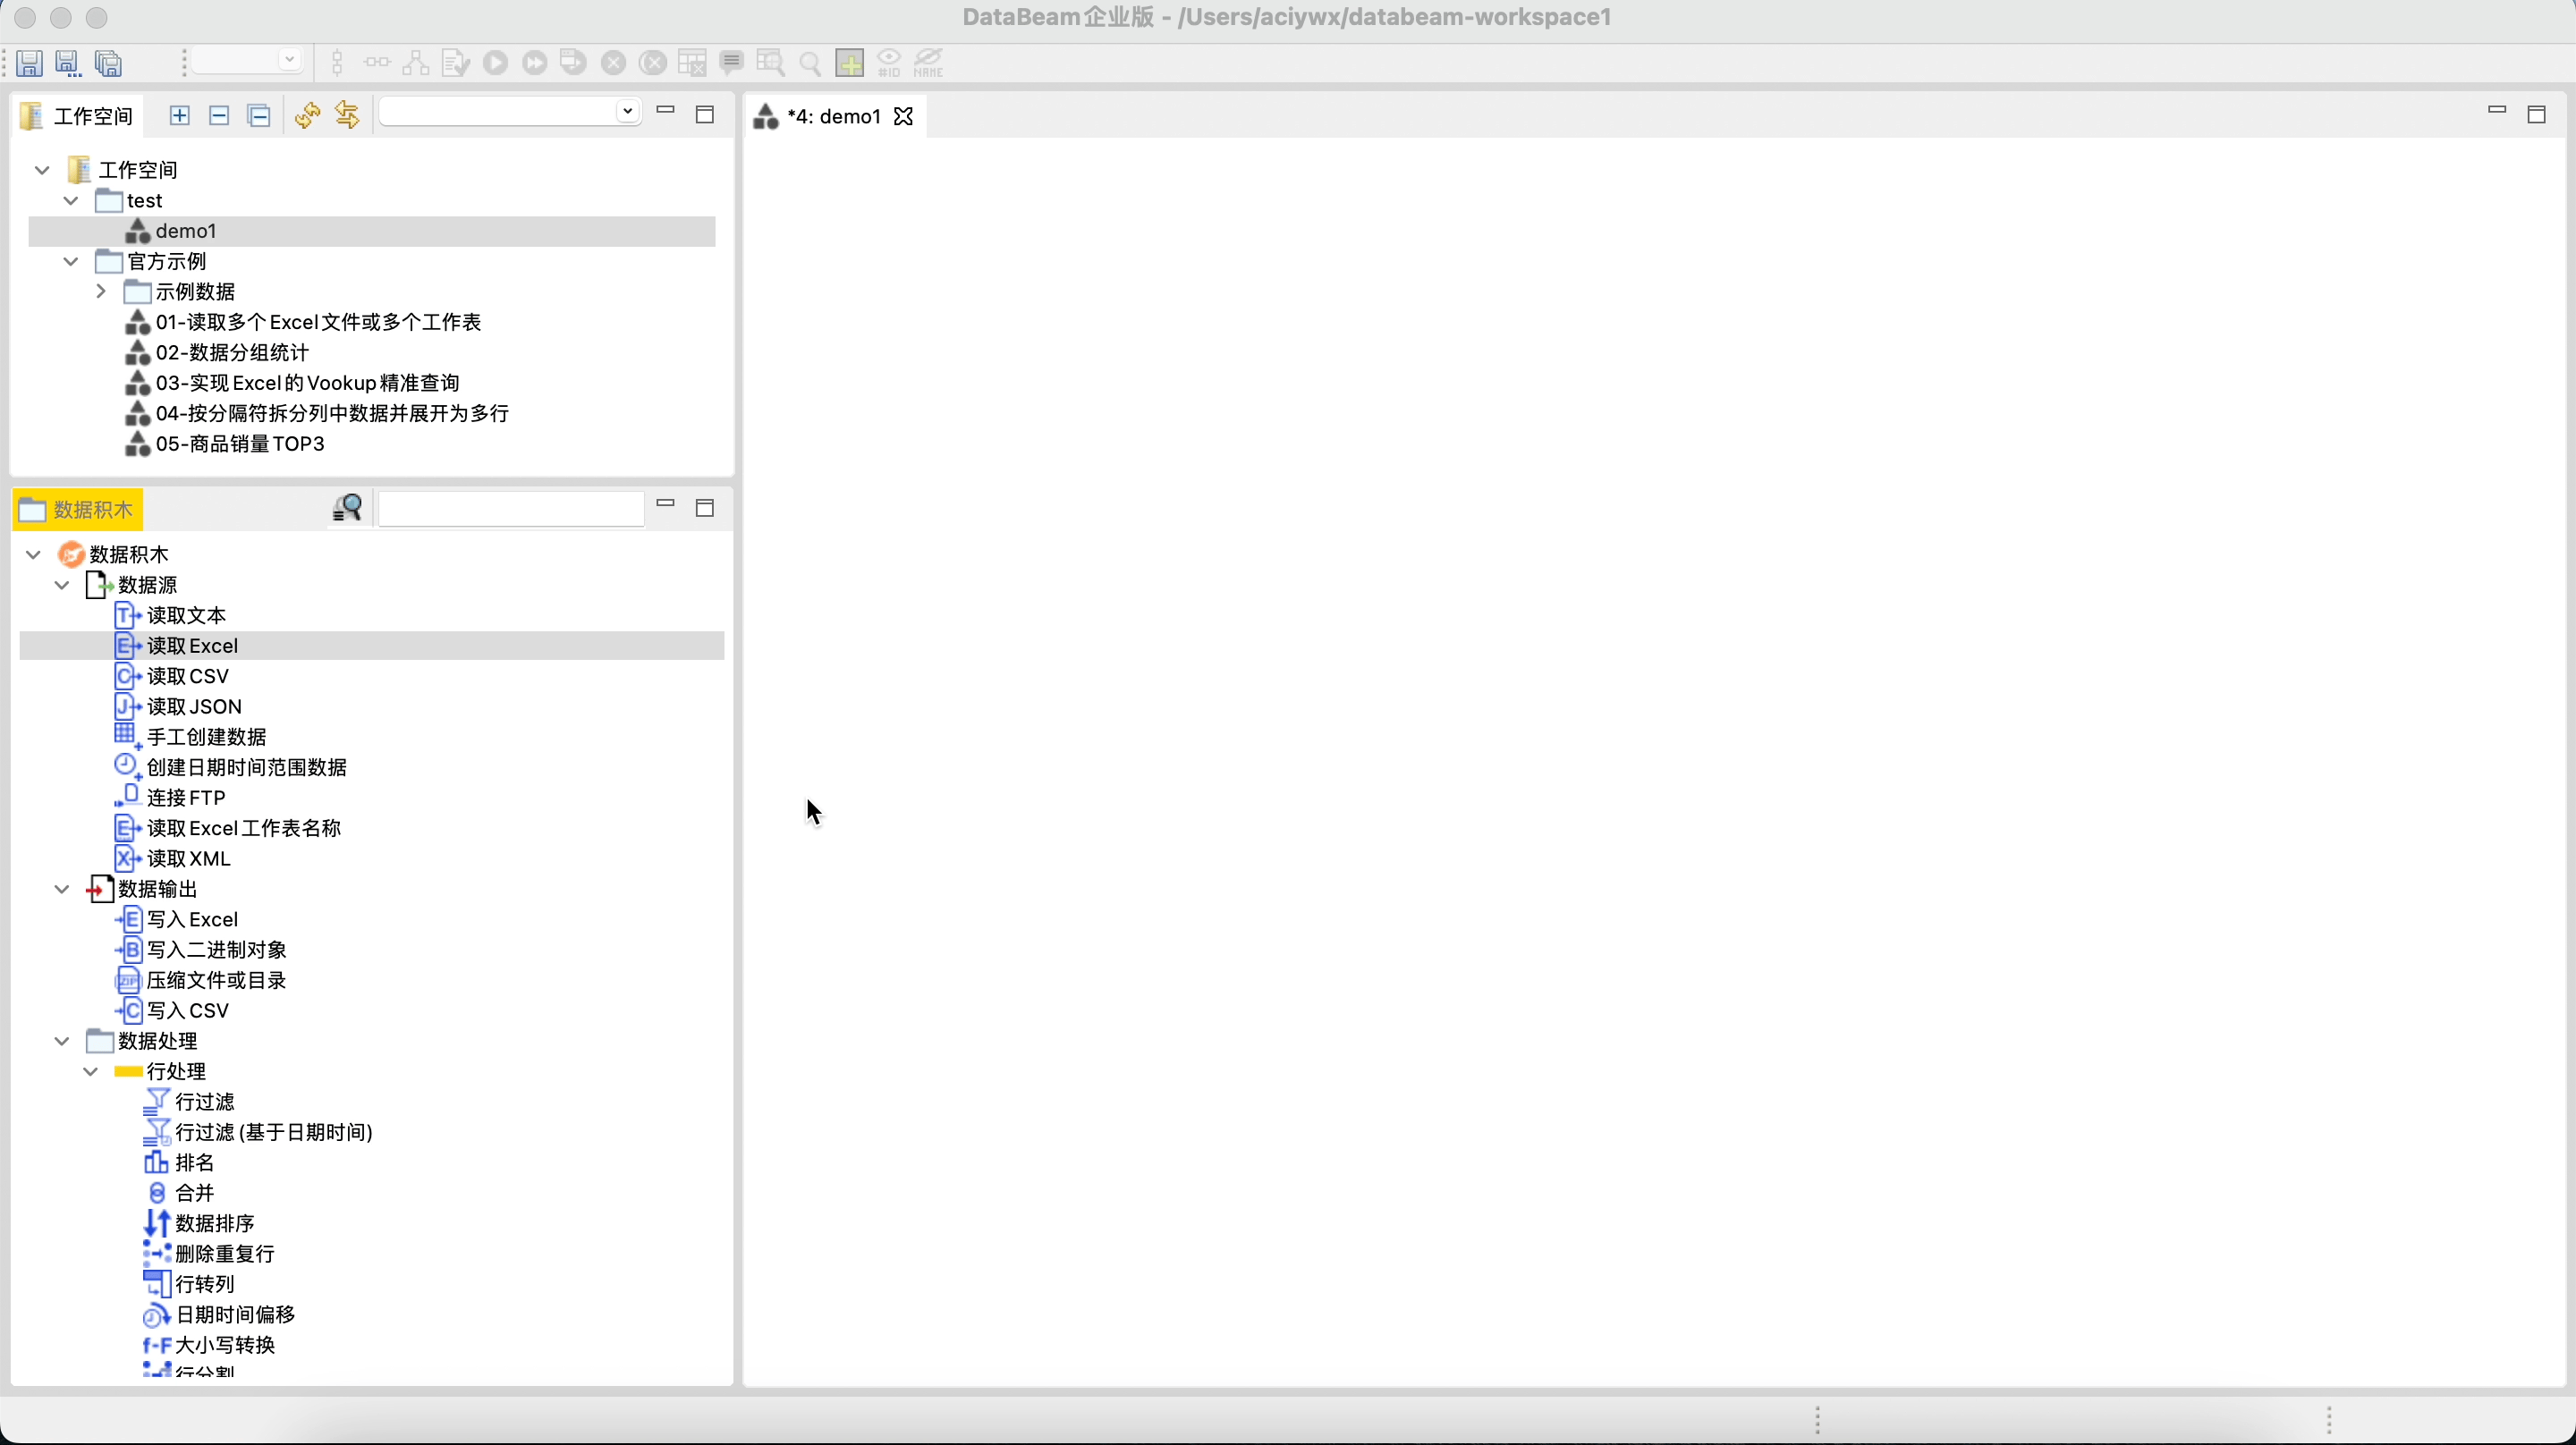This screenshot has height=1445, width=2576.
Task: Click the plus expand icon in workspace panel
Action: click(x=179, y=116)
